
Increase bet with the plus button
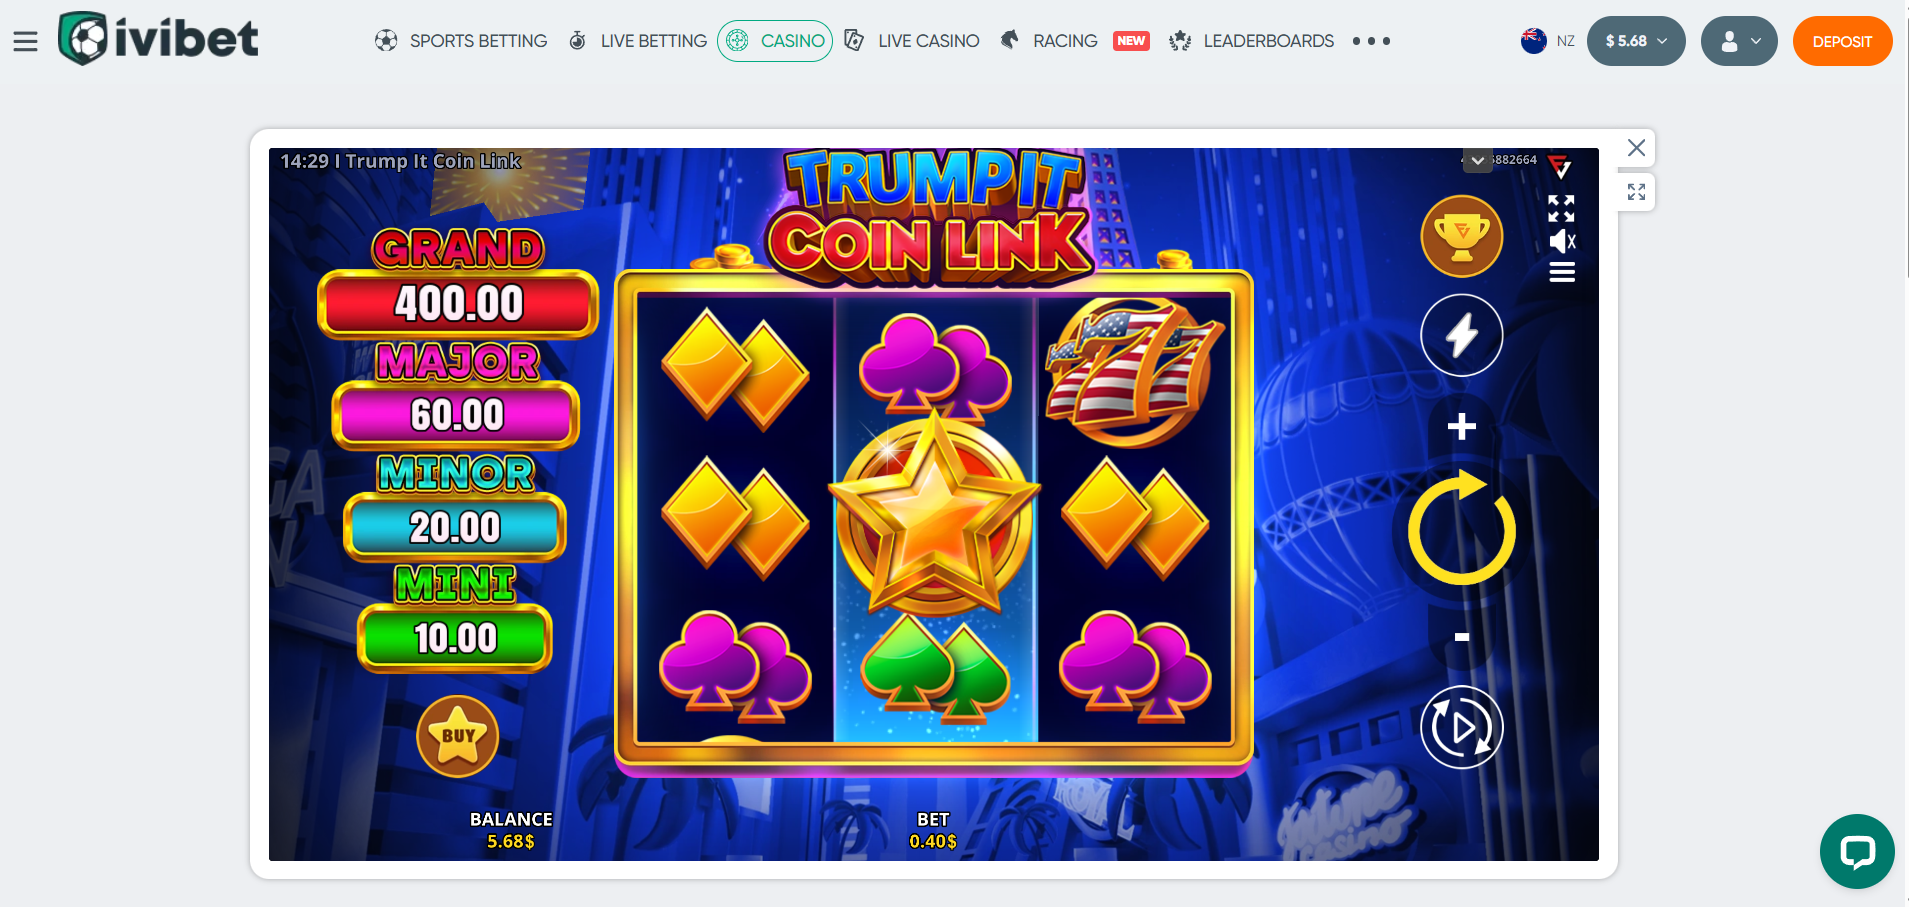click(1462, 427)
